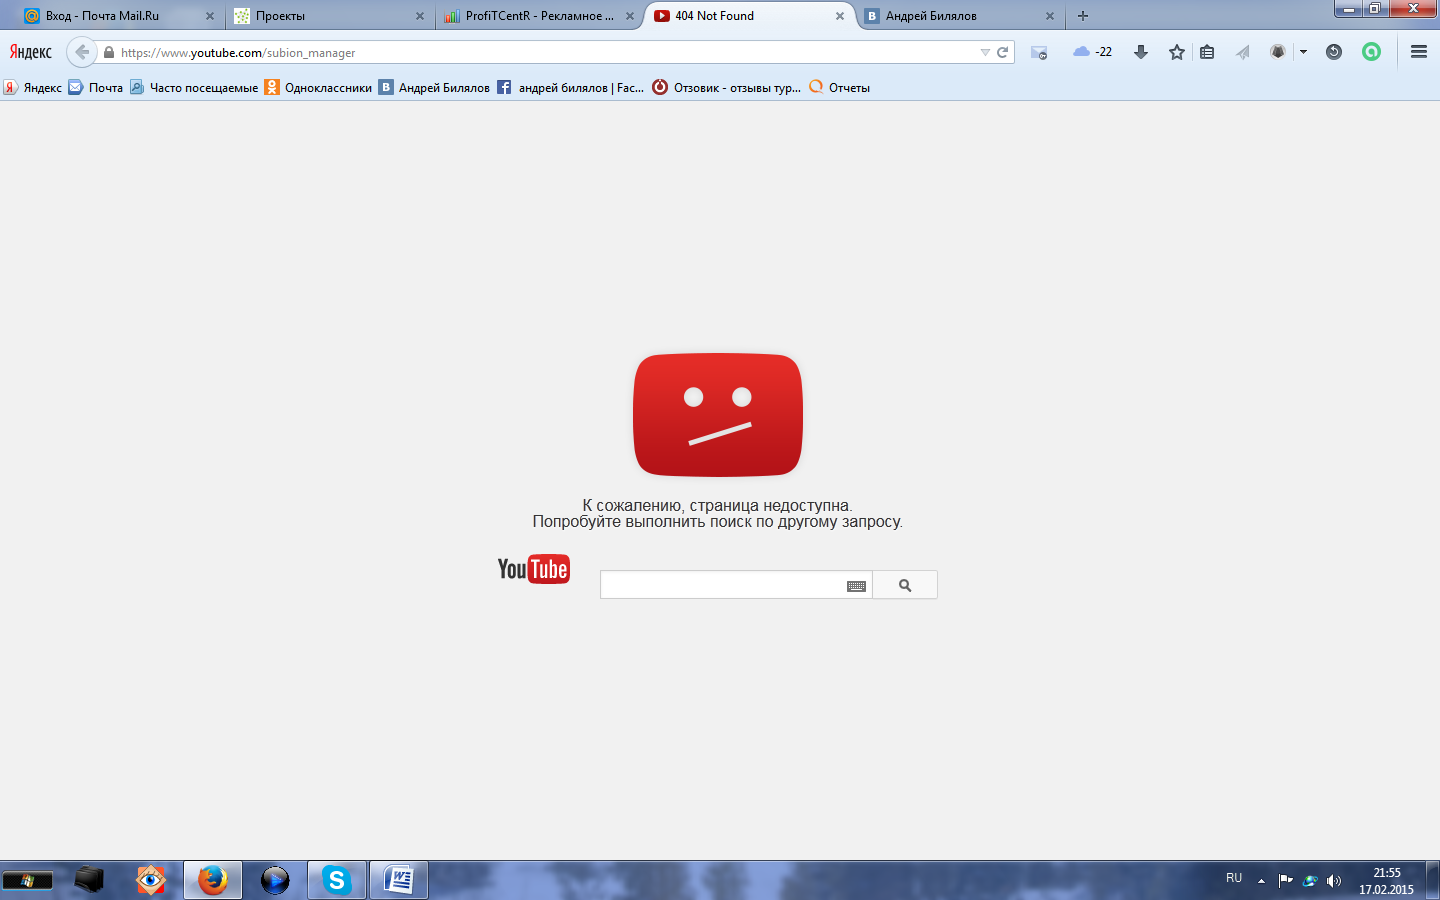Click the red sad-face error image
Viewport: 1440px width, 900px height.
718,415
